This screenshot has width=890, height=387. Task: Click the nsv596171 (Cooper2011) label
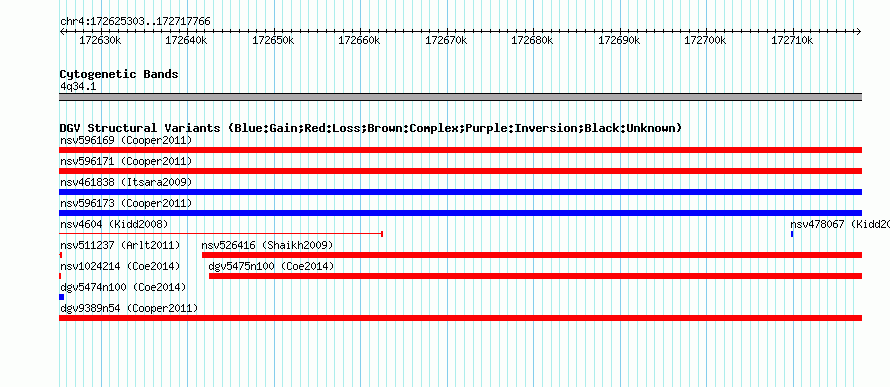[126, 161]
